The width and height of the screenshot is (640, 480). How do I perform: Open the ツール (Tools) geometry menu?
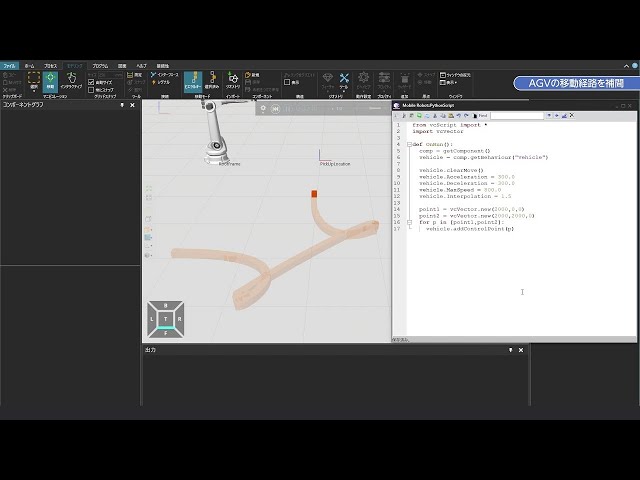(344, 81)
